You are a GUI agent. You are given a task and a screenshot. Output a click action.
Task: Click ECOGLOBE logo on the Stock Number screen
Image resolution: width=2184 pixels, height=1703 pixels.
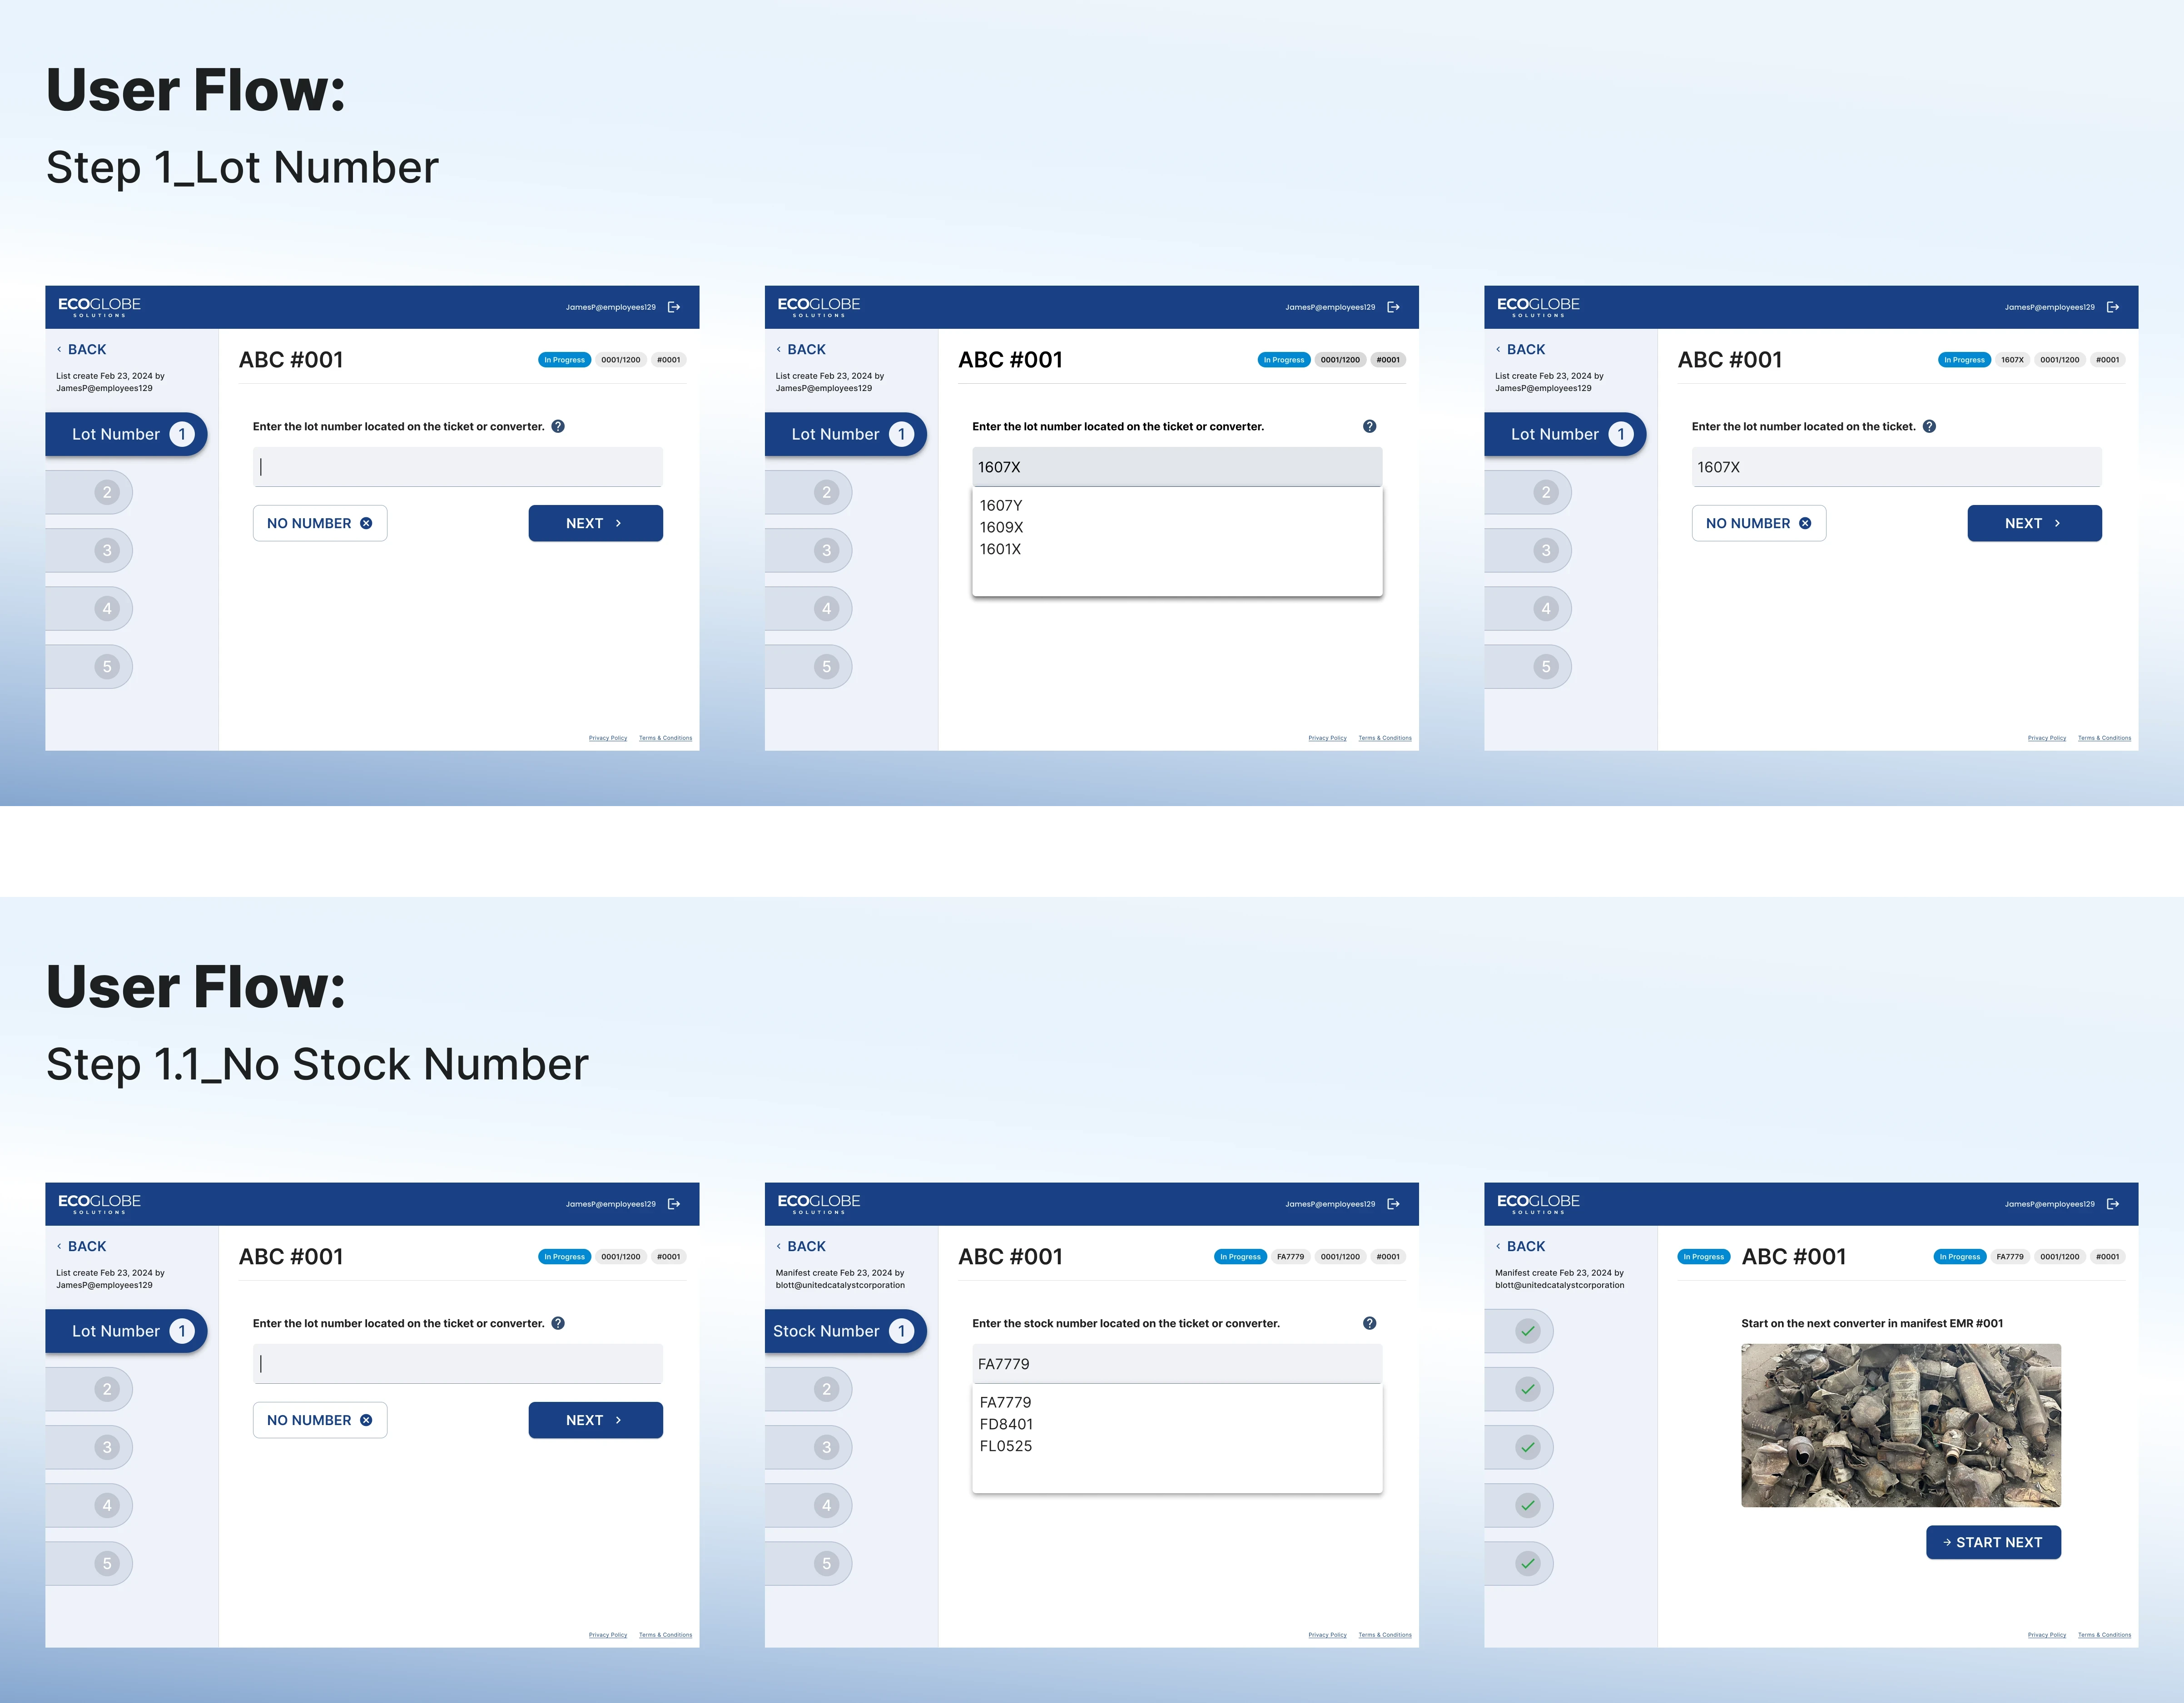[x=819, y=1204]
